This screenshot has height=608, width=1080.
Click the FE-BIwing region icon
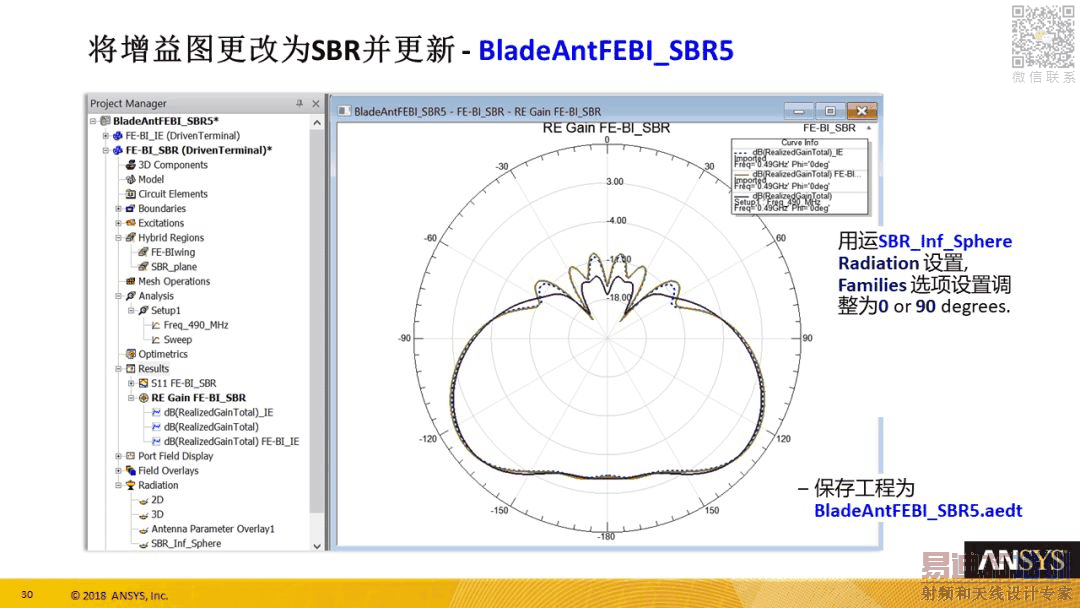point(143,252)
